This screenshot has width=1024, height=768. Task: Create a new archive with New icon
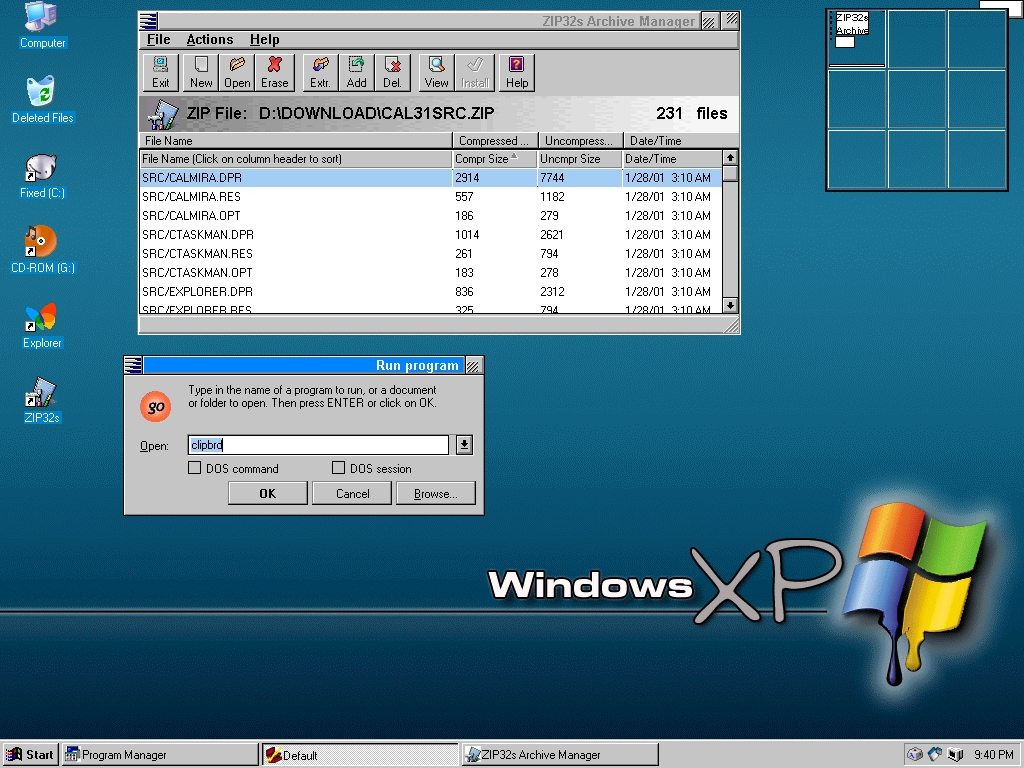[201, 72]
